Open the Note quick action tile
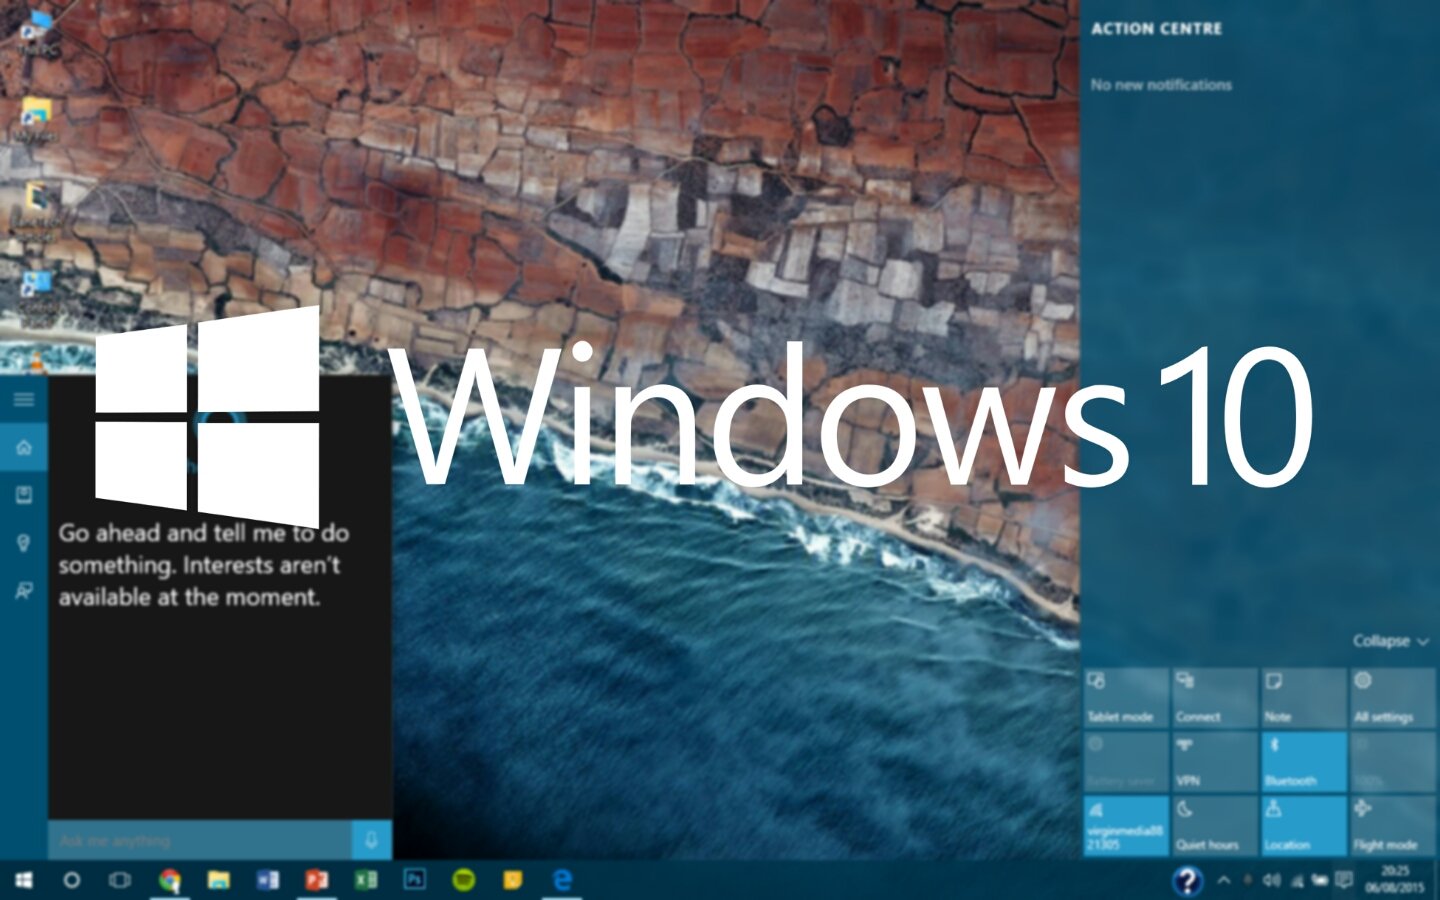The width and height of the screenshot is (1440, 900). (x=1304, y=698)
